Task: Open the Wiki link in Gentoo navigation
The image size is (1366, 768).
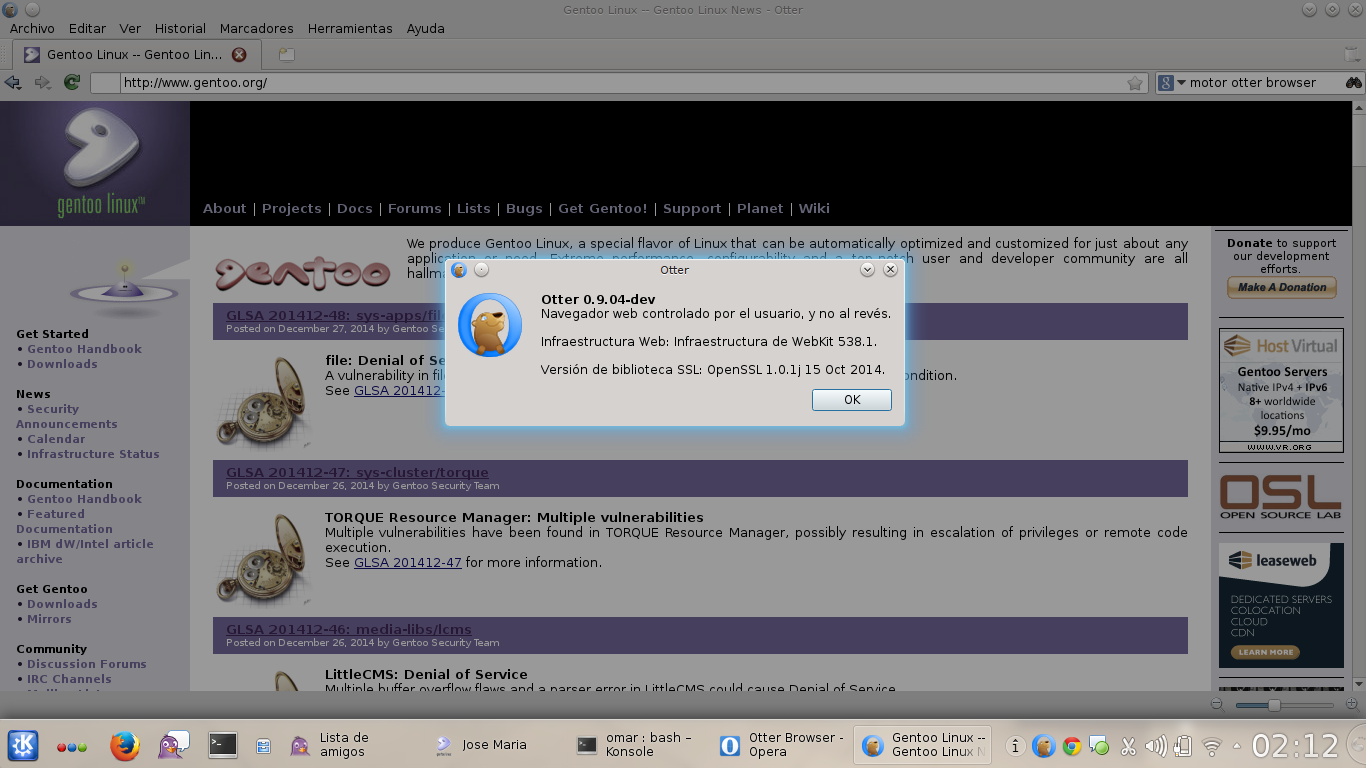Action: point(814,208)
